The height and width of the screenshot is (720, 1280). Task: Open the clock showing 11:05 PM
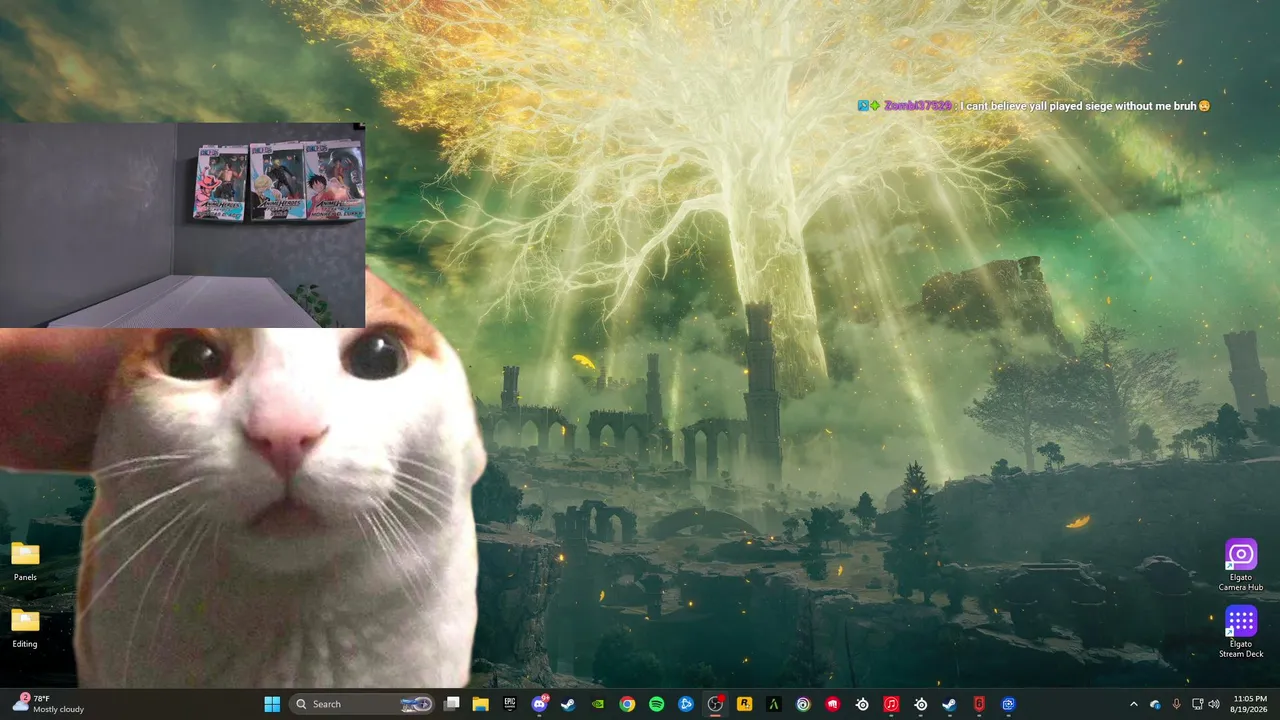(1250, 704)
